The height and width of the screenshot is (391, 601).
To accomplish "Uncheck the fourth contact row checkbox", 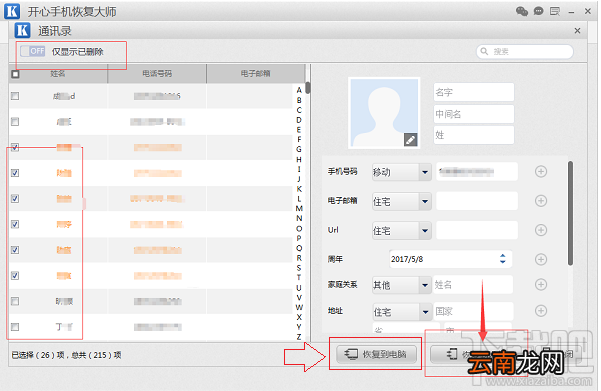I will point(15,173).
